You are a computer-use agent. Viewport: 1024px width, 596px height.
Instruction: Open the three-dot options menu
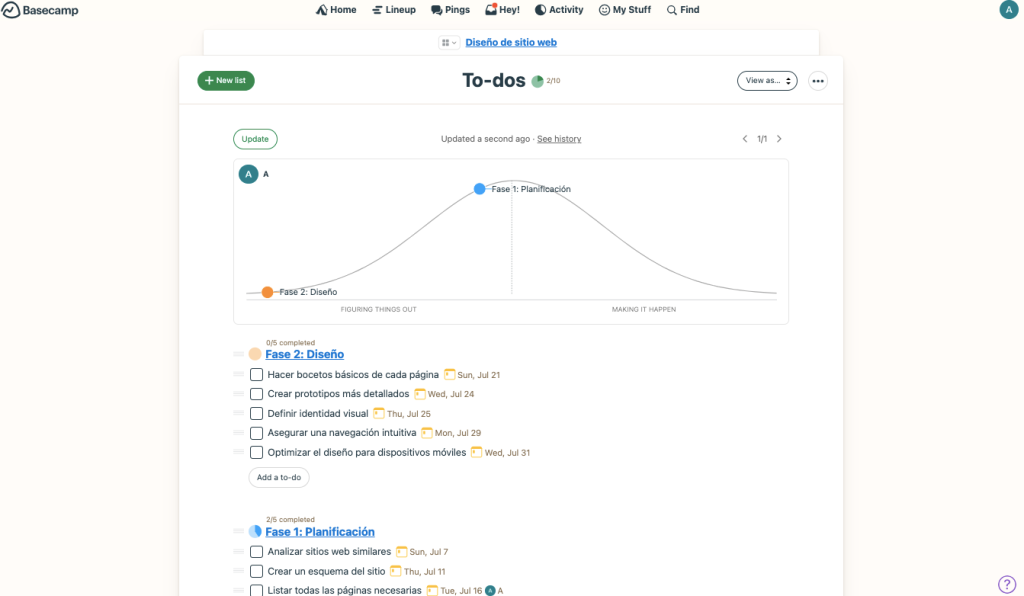coord(818,81)
